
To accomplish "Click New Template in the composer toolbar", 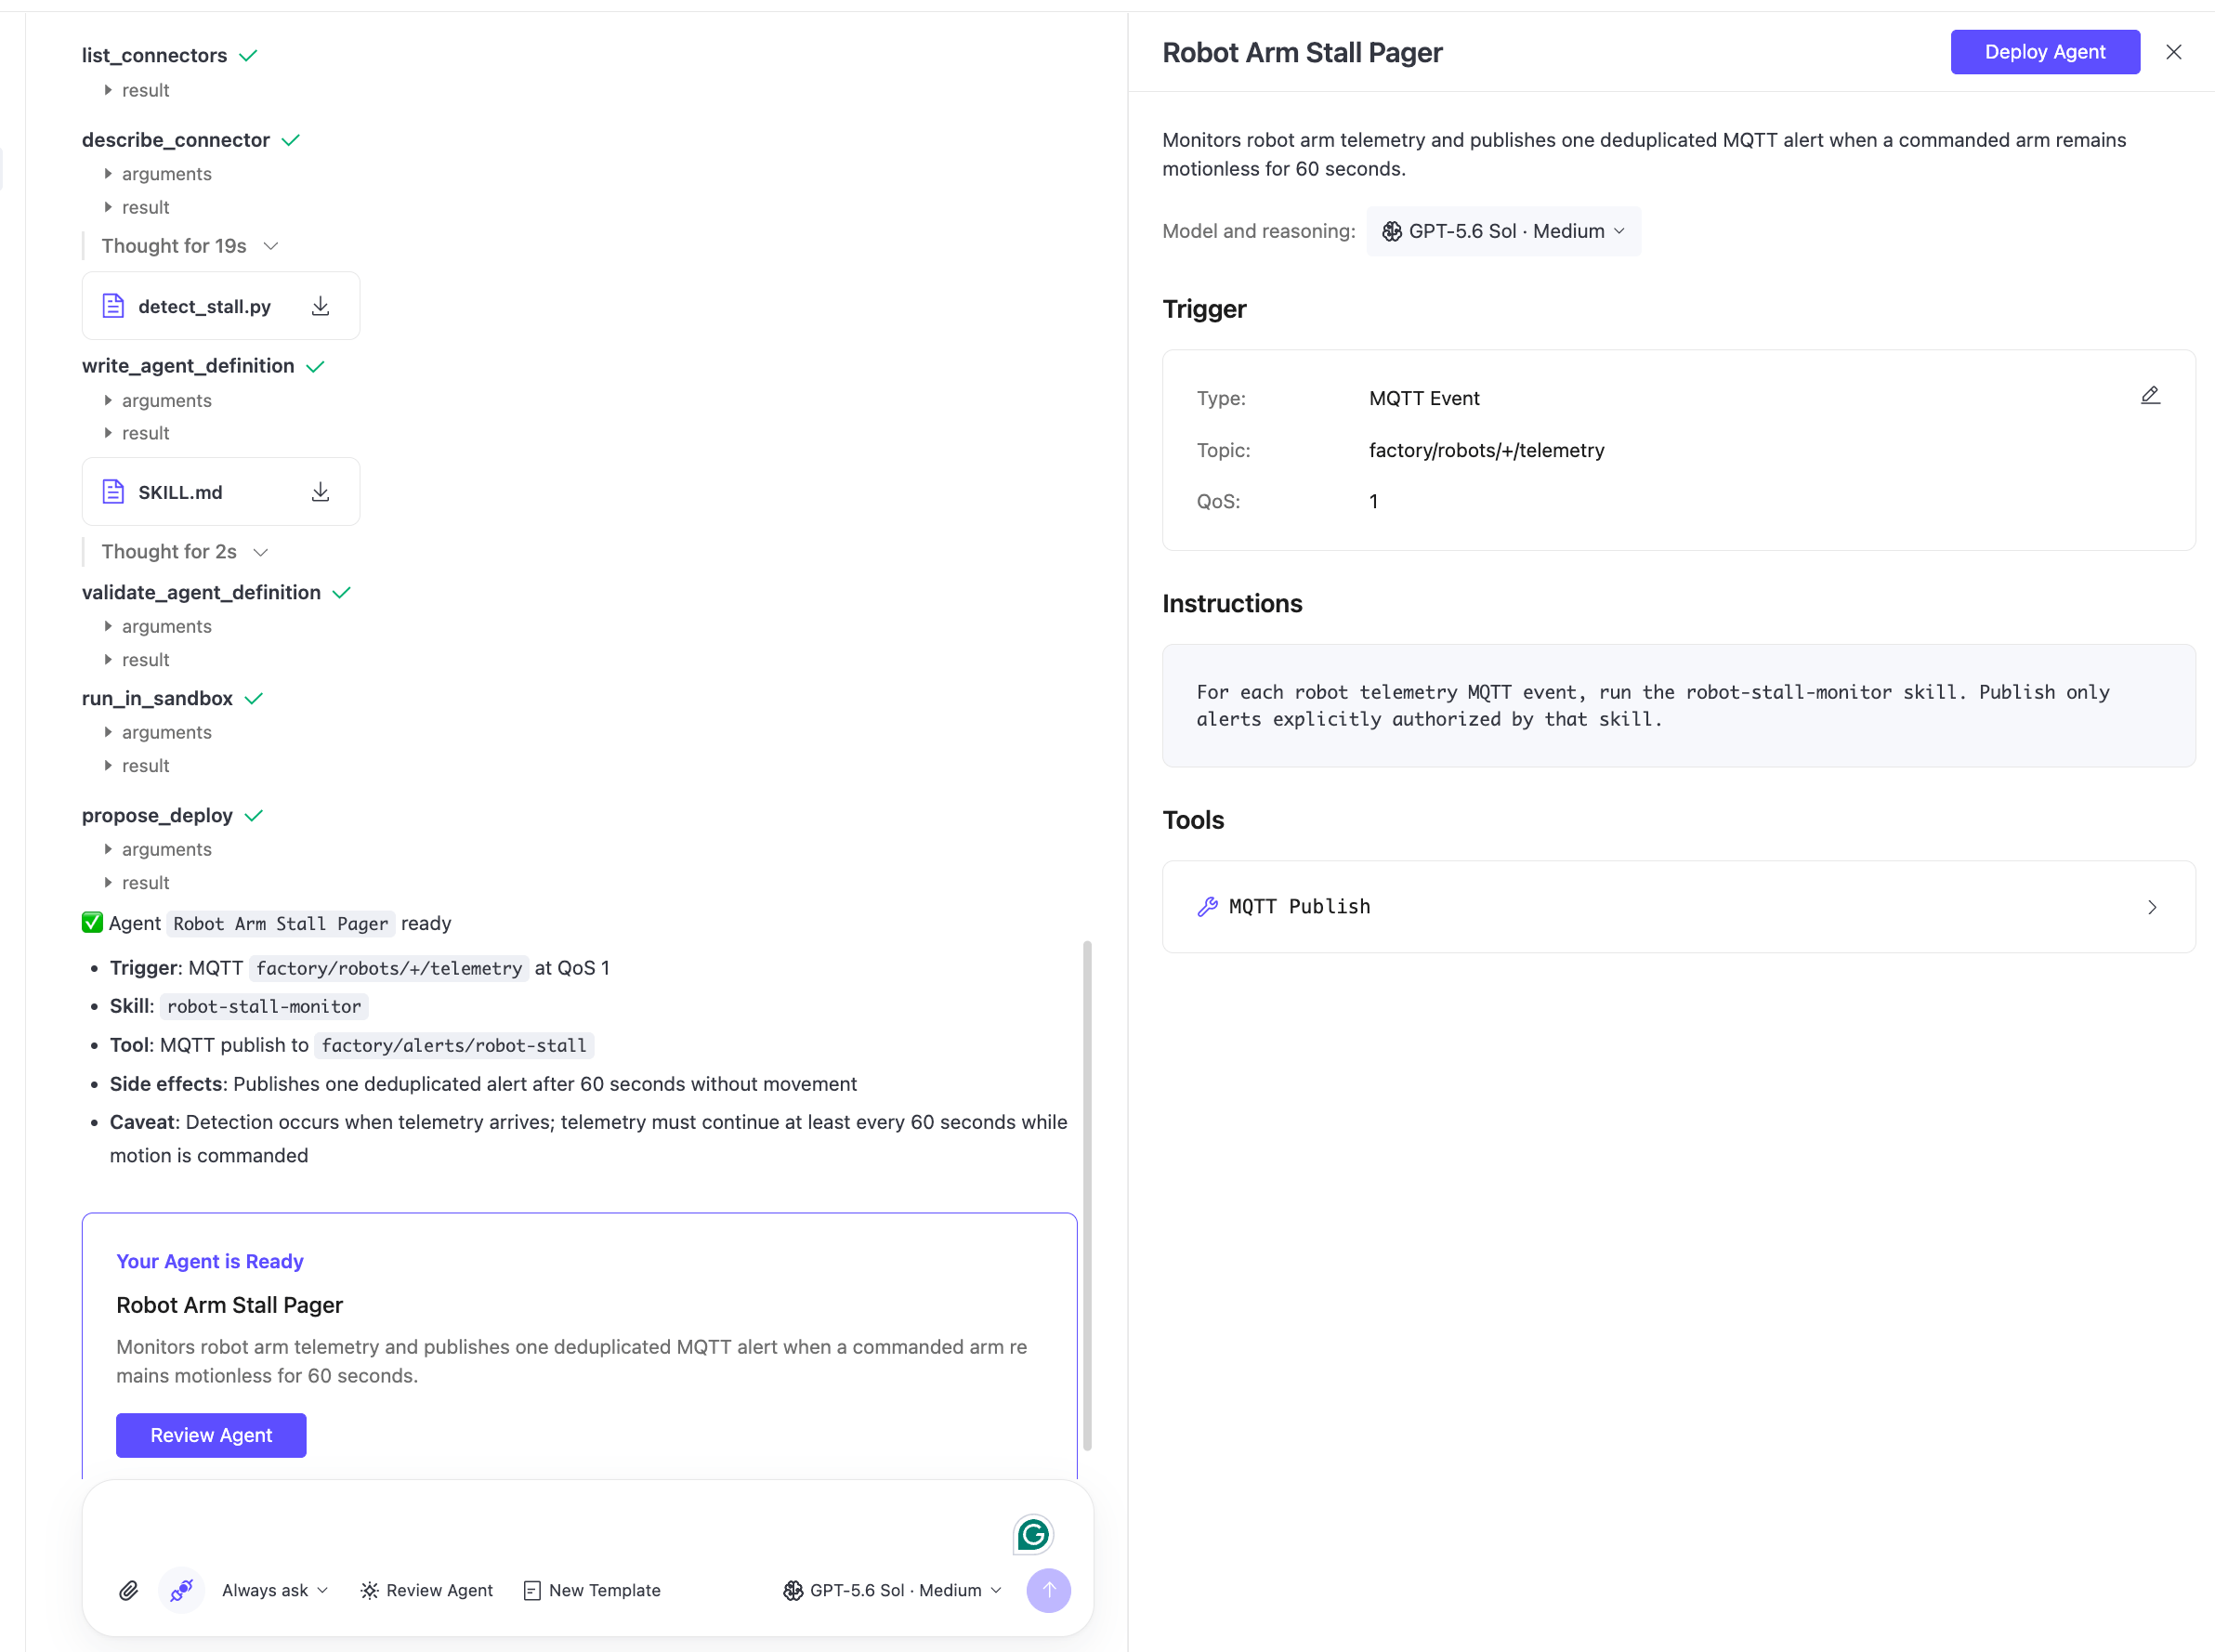I will coord(592,1590).
